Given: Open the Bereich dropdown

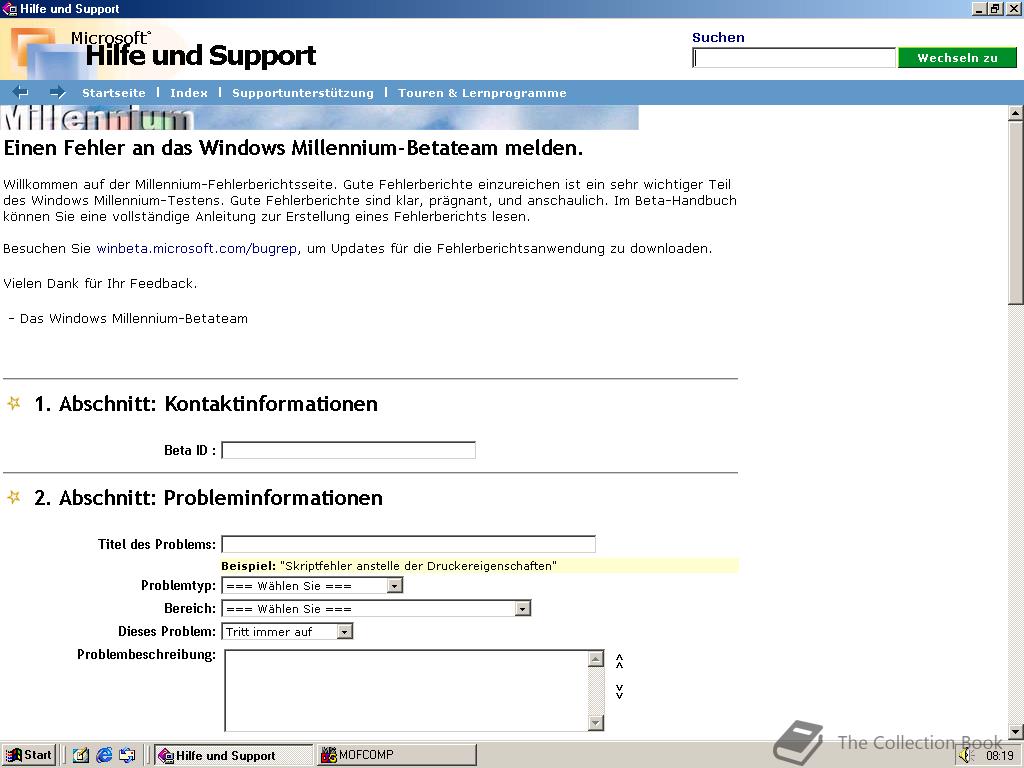Looking at the screenshot, I should coord(376,608).
